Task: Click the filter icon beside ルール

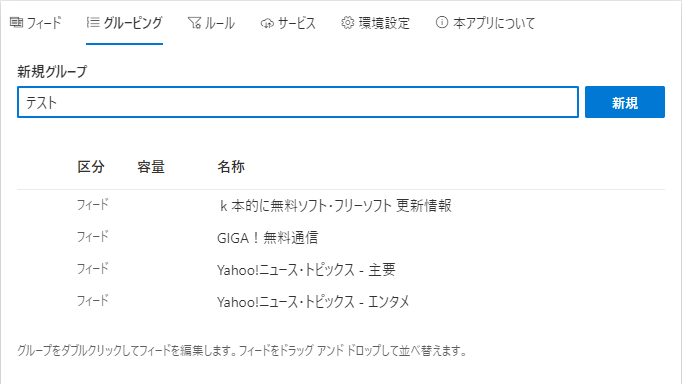Action: click(x=194, y=23)
